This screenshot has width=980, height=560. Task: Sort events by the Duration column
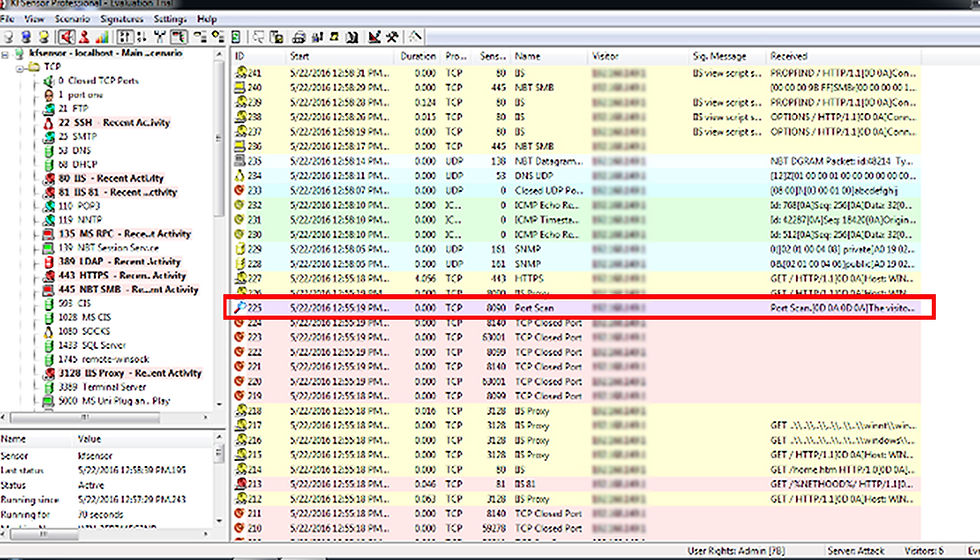pyautogui.click(x=419, y=56)
